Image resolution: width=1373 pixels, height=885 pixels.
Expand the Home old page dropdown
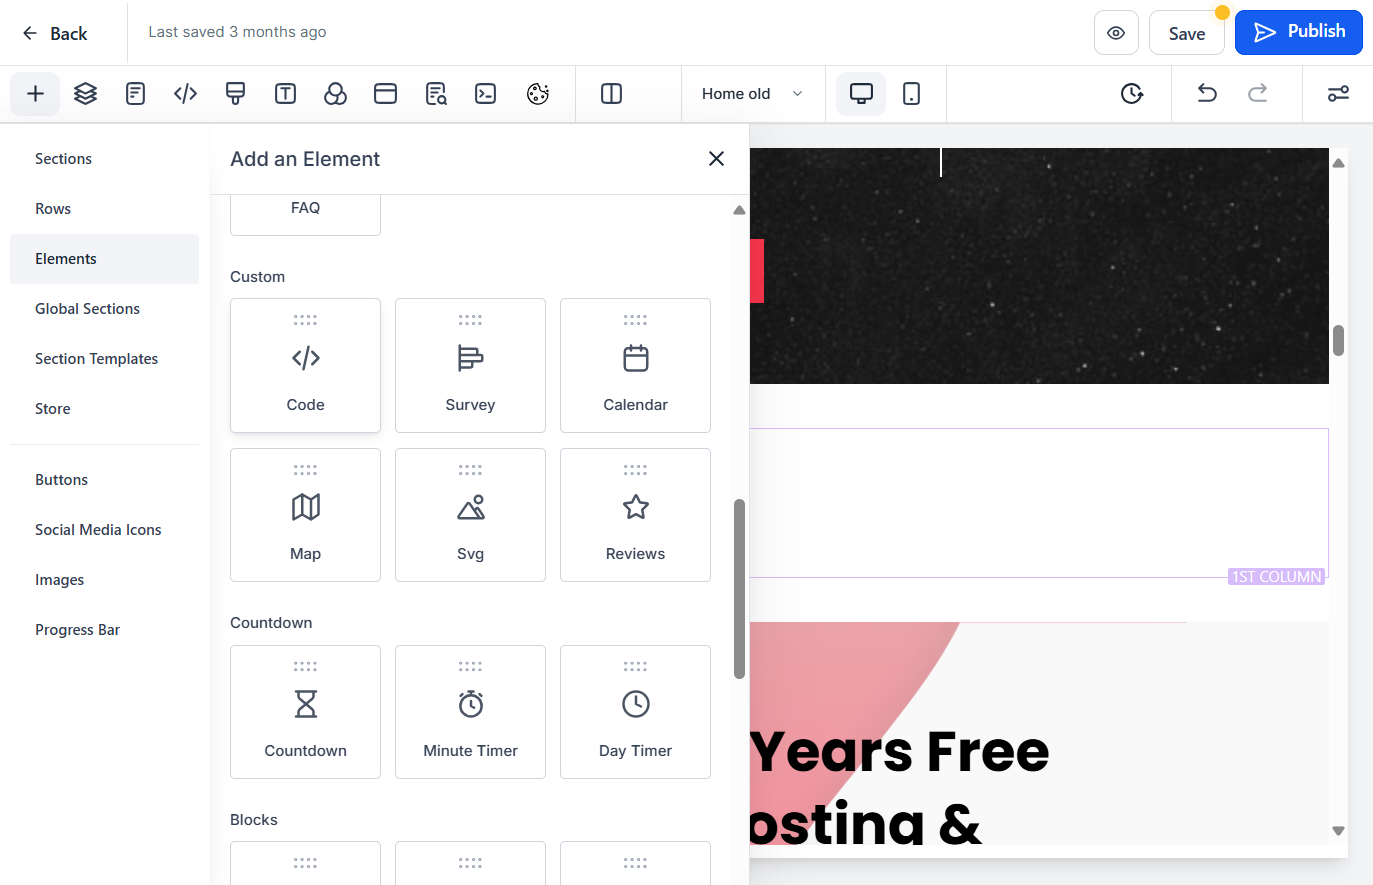coord(752,94)
